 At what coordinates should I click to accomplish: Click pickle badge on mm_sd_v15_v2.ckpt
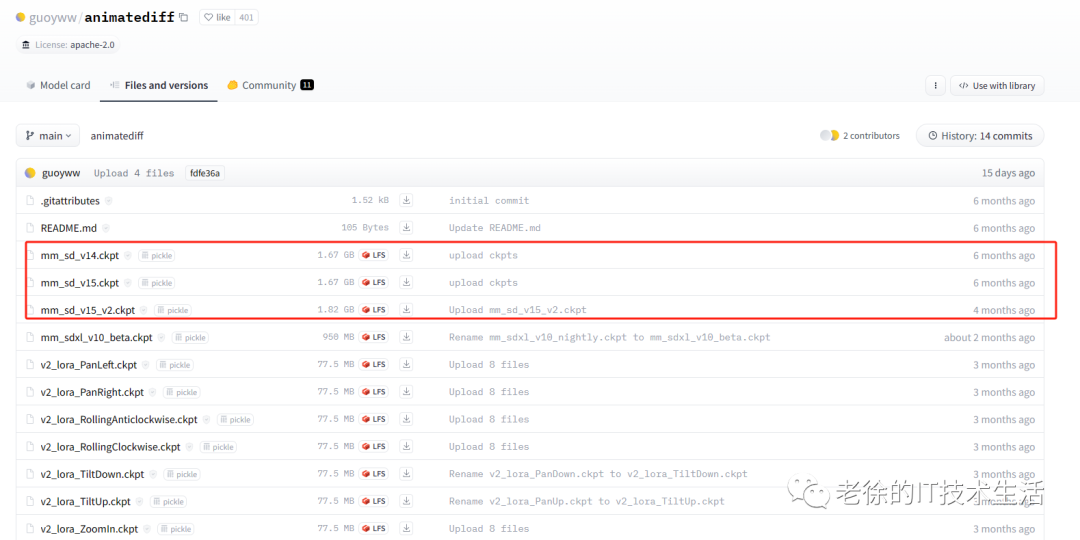pos(173,310)
